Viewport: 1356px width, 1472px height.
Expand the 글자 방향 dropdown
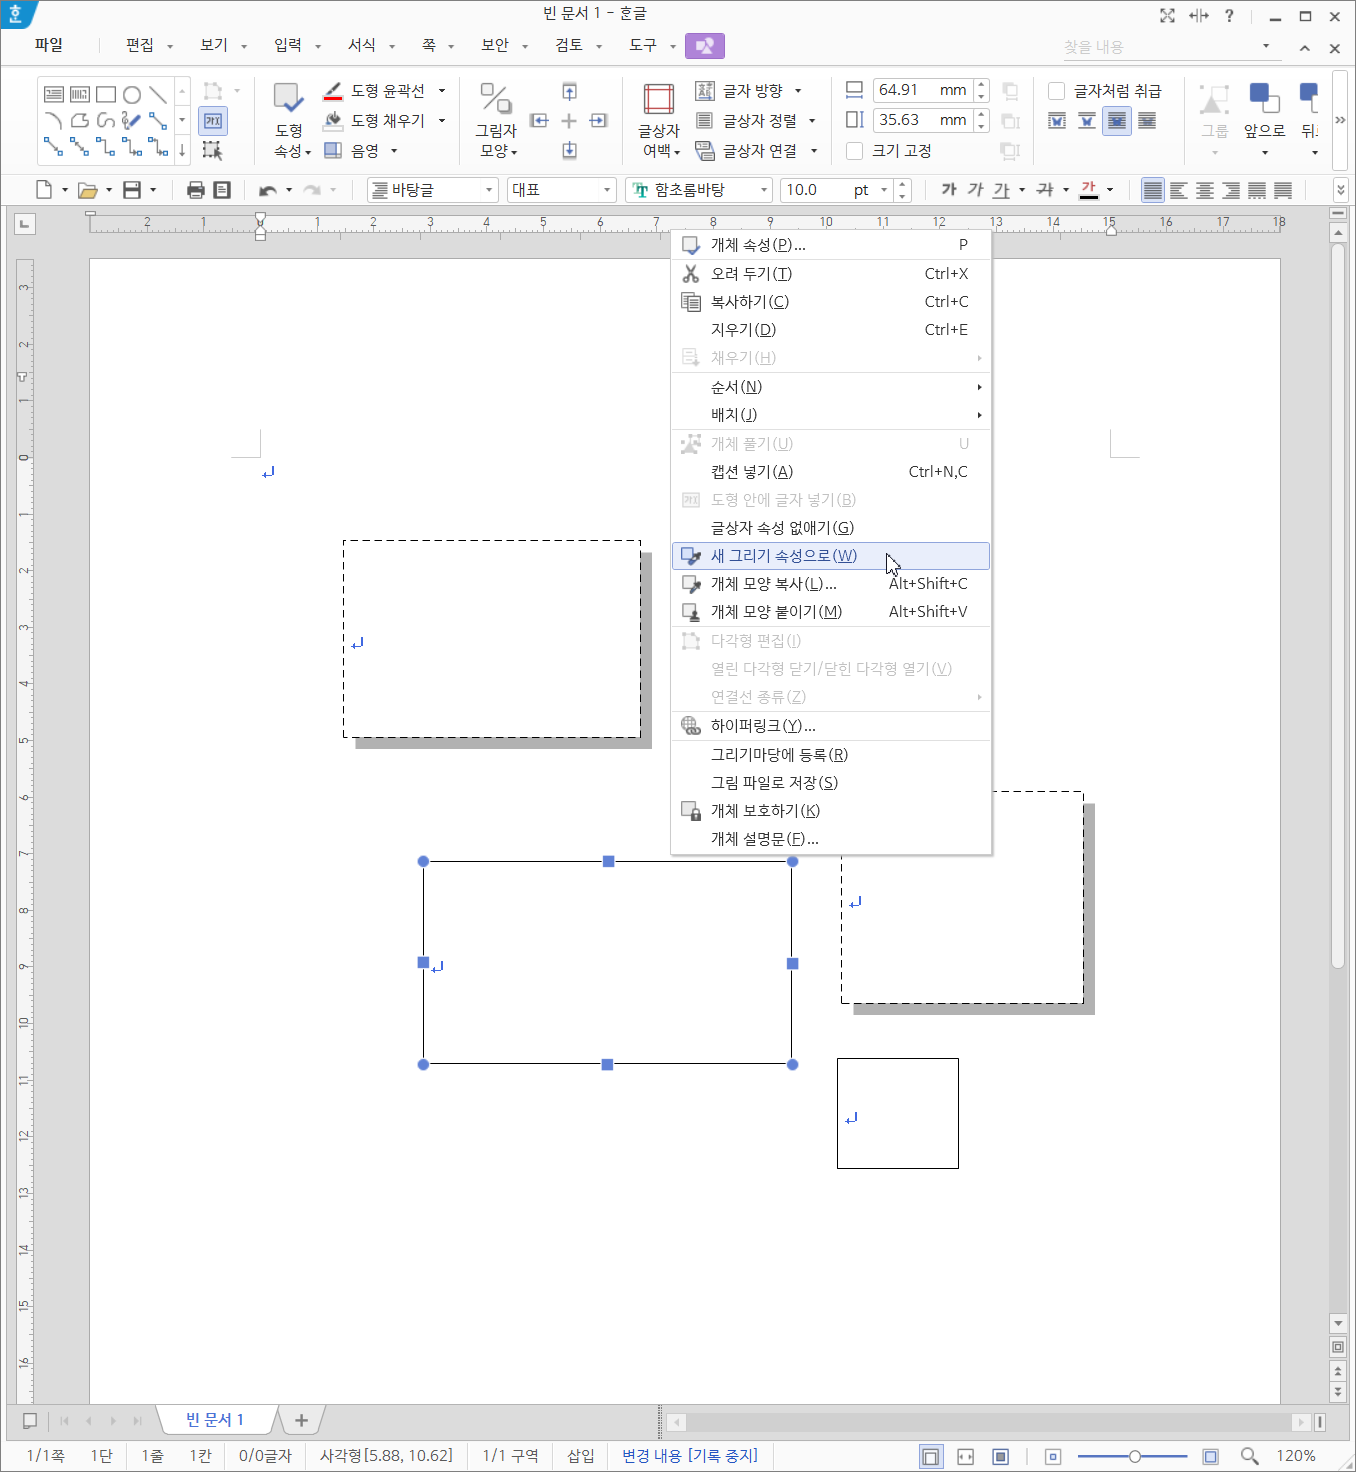(x=798, y=91)
